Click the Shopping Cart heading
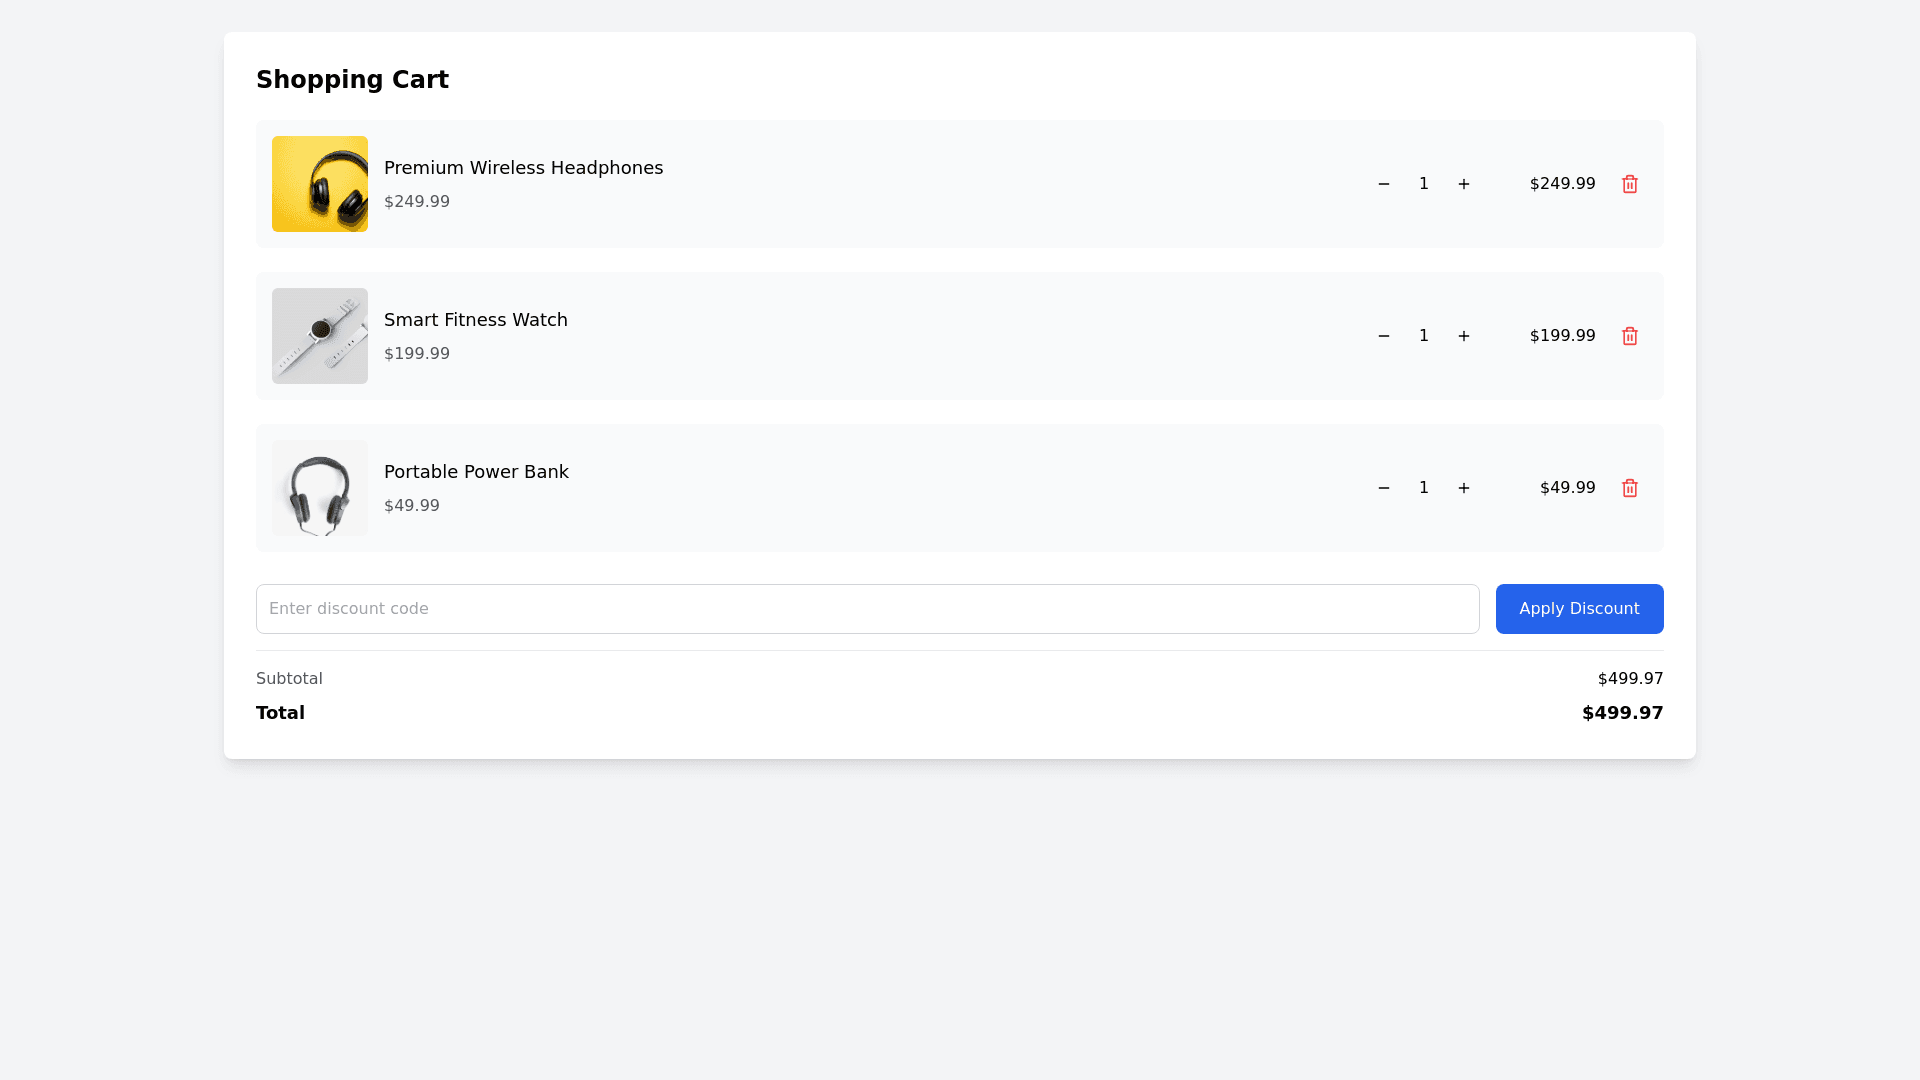Image resolution: width=1920 pixels, height=1080 pixels. point(352,80)
